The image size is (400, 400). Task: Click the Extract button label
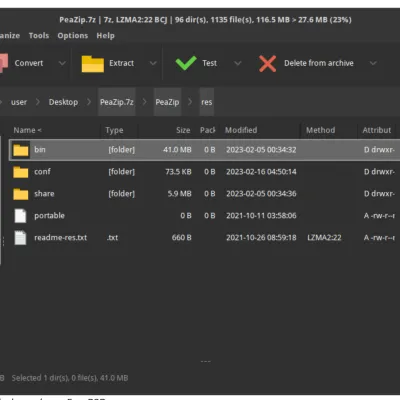click(121, 63)
